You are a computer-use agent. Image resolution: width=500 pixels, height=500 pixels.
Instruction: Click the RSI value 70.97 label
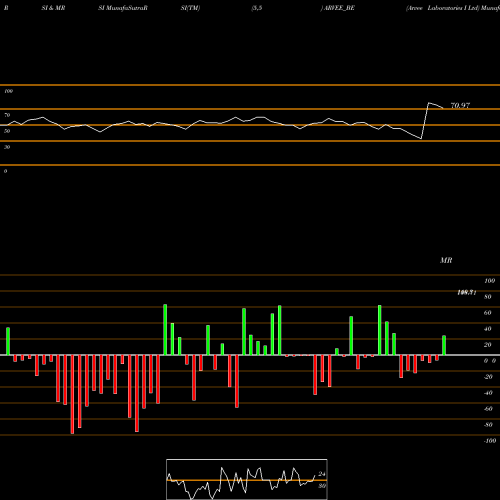(460, 105)
